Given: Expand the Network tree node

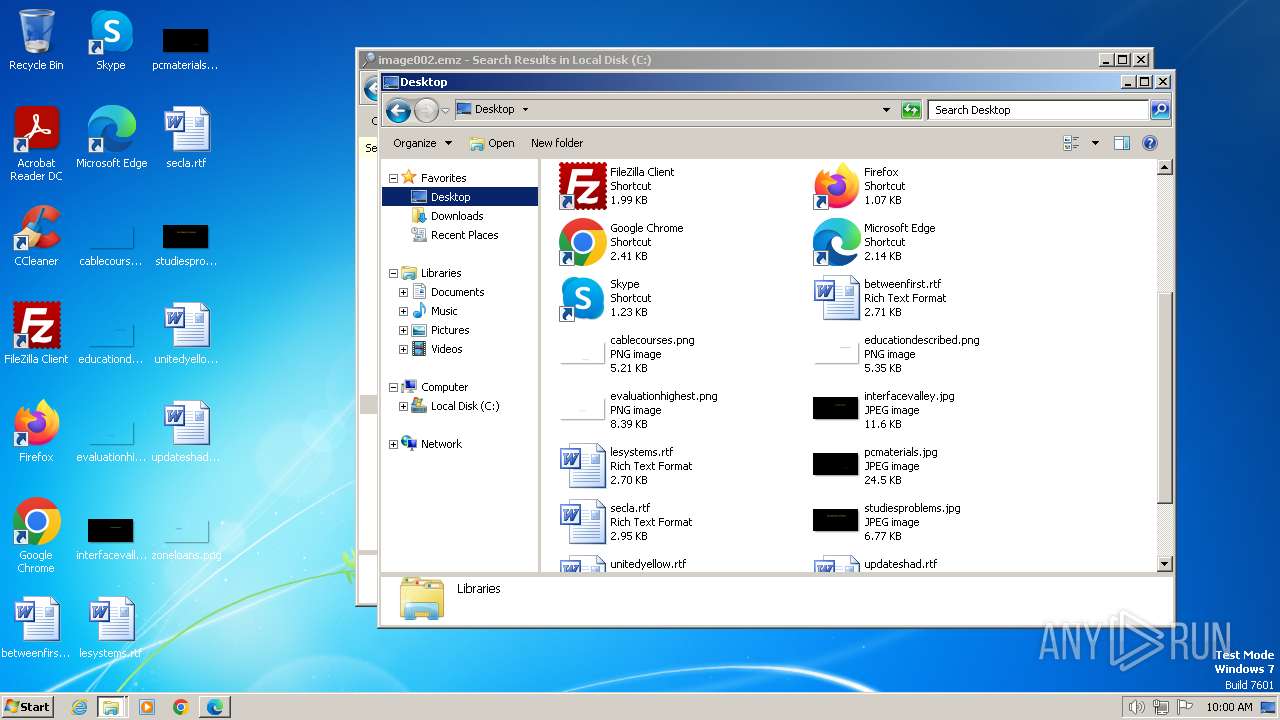Looking at the screenshot, I should 393,444.
